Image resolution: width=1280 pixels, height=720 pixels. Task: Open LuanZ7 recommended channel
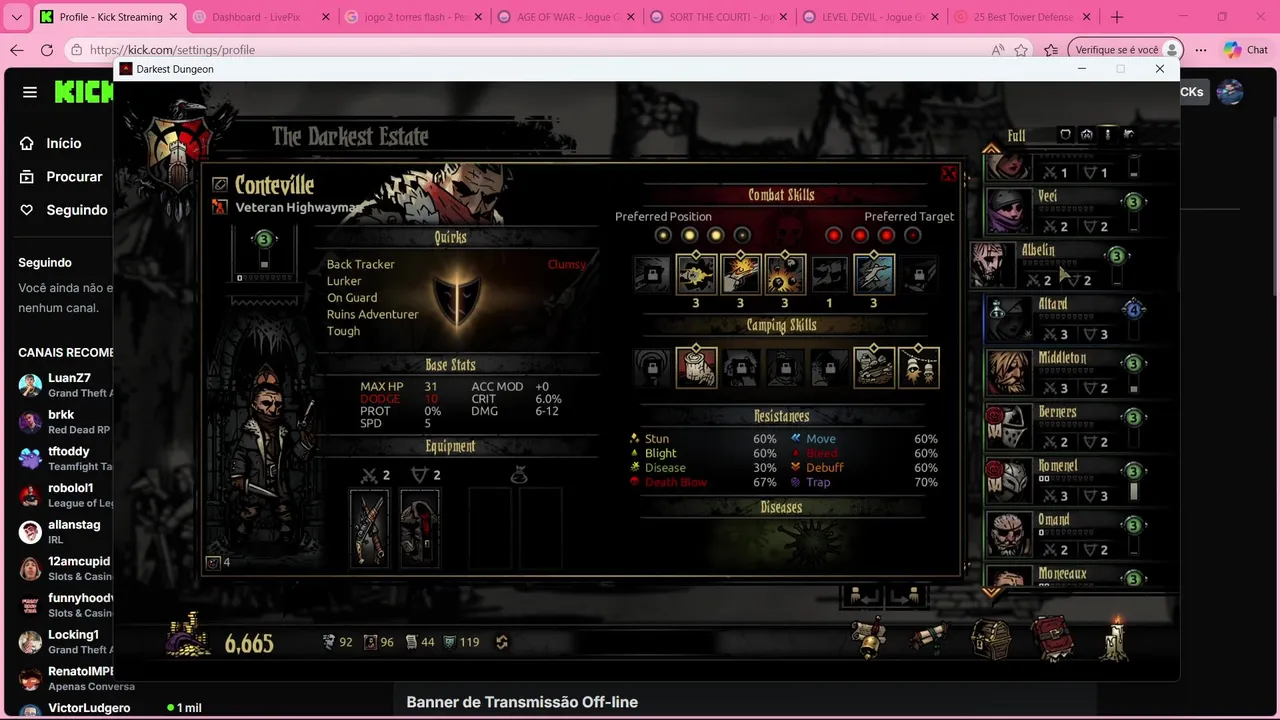tap(66, 385)
